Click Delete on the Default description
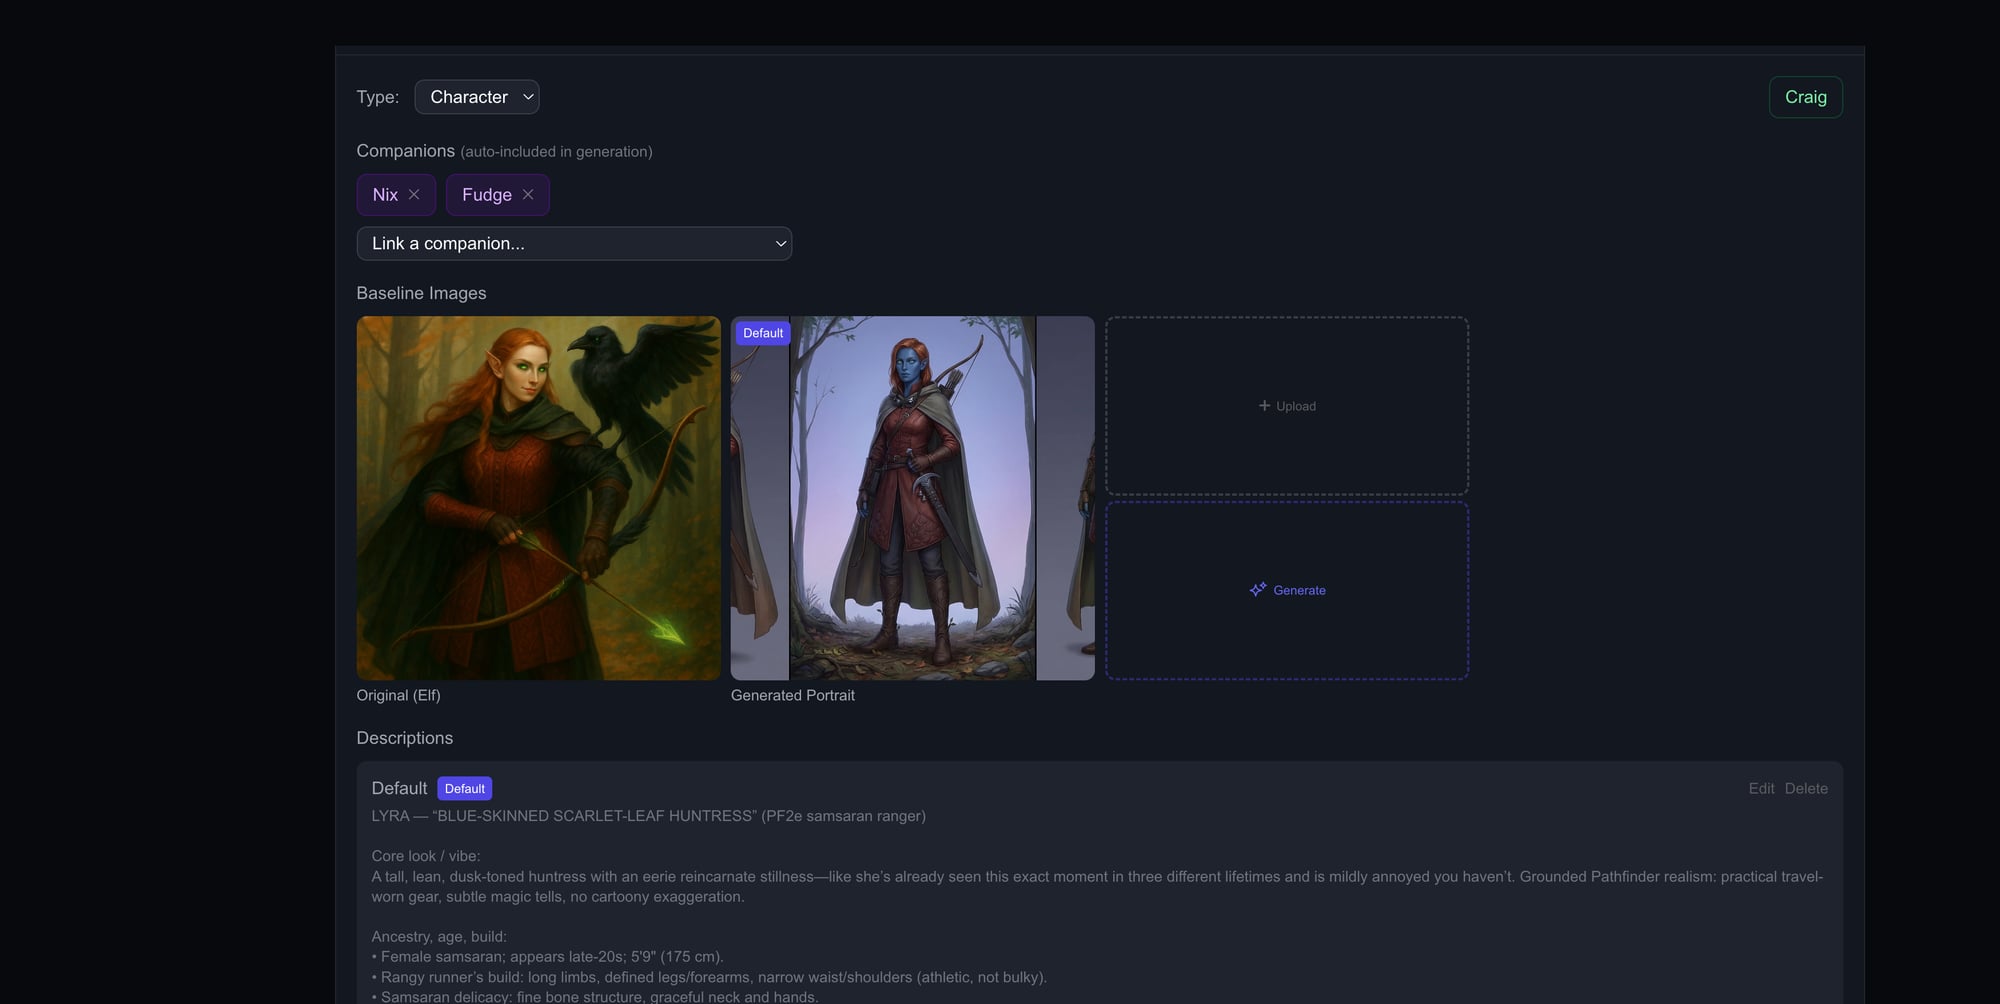2000x1004 pixels. pyautogui.click(x=1806, y=788)
